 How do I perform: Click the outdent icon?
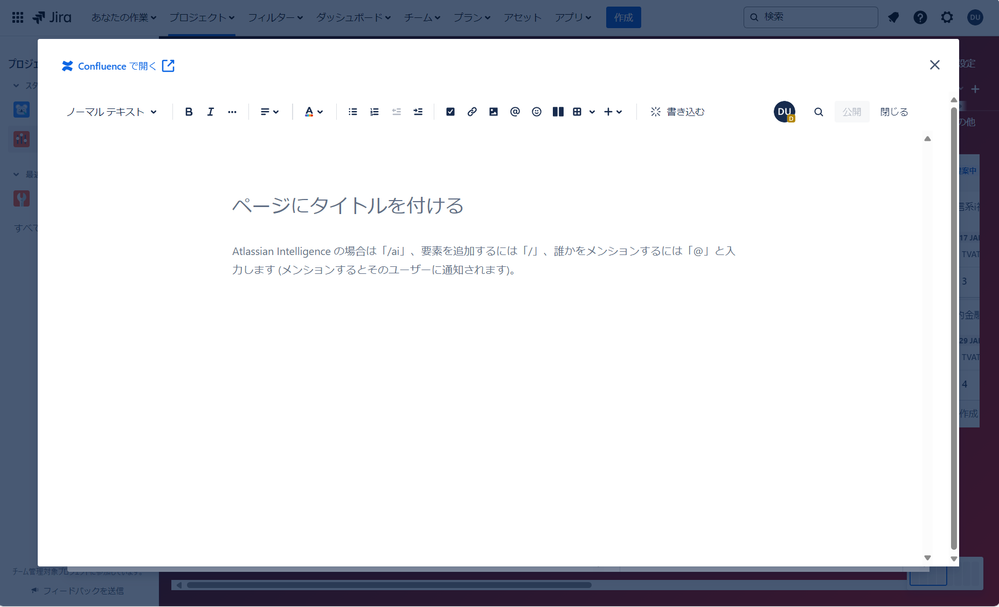(396, 111)
